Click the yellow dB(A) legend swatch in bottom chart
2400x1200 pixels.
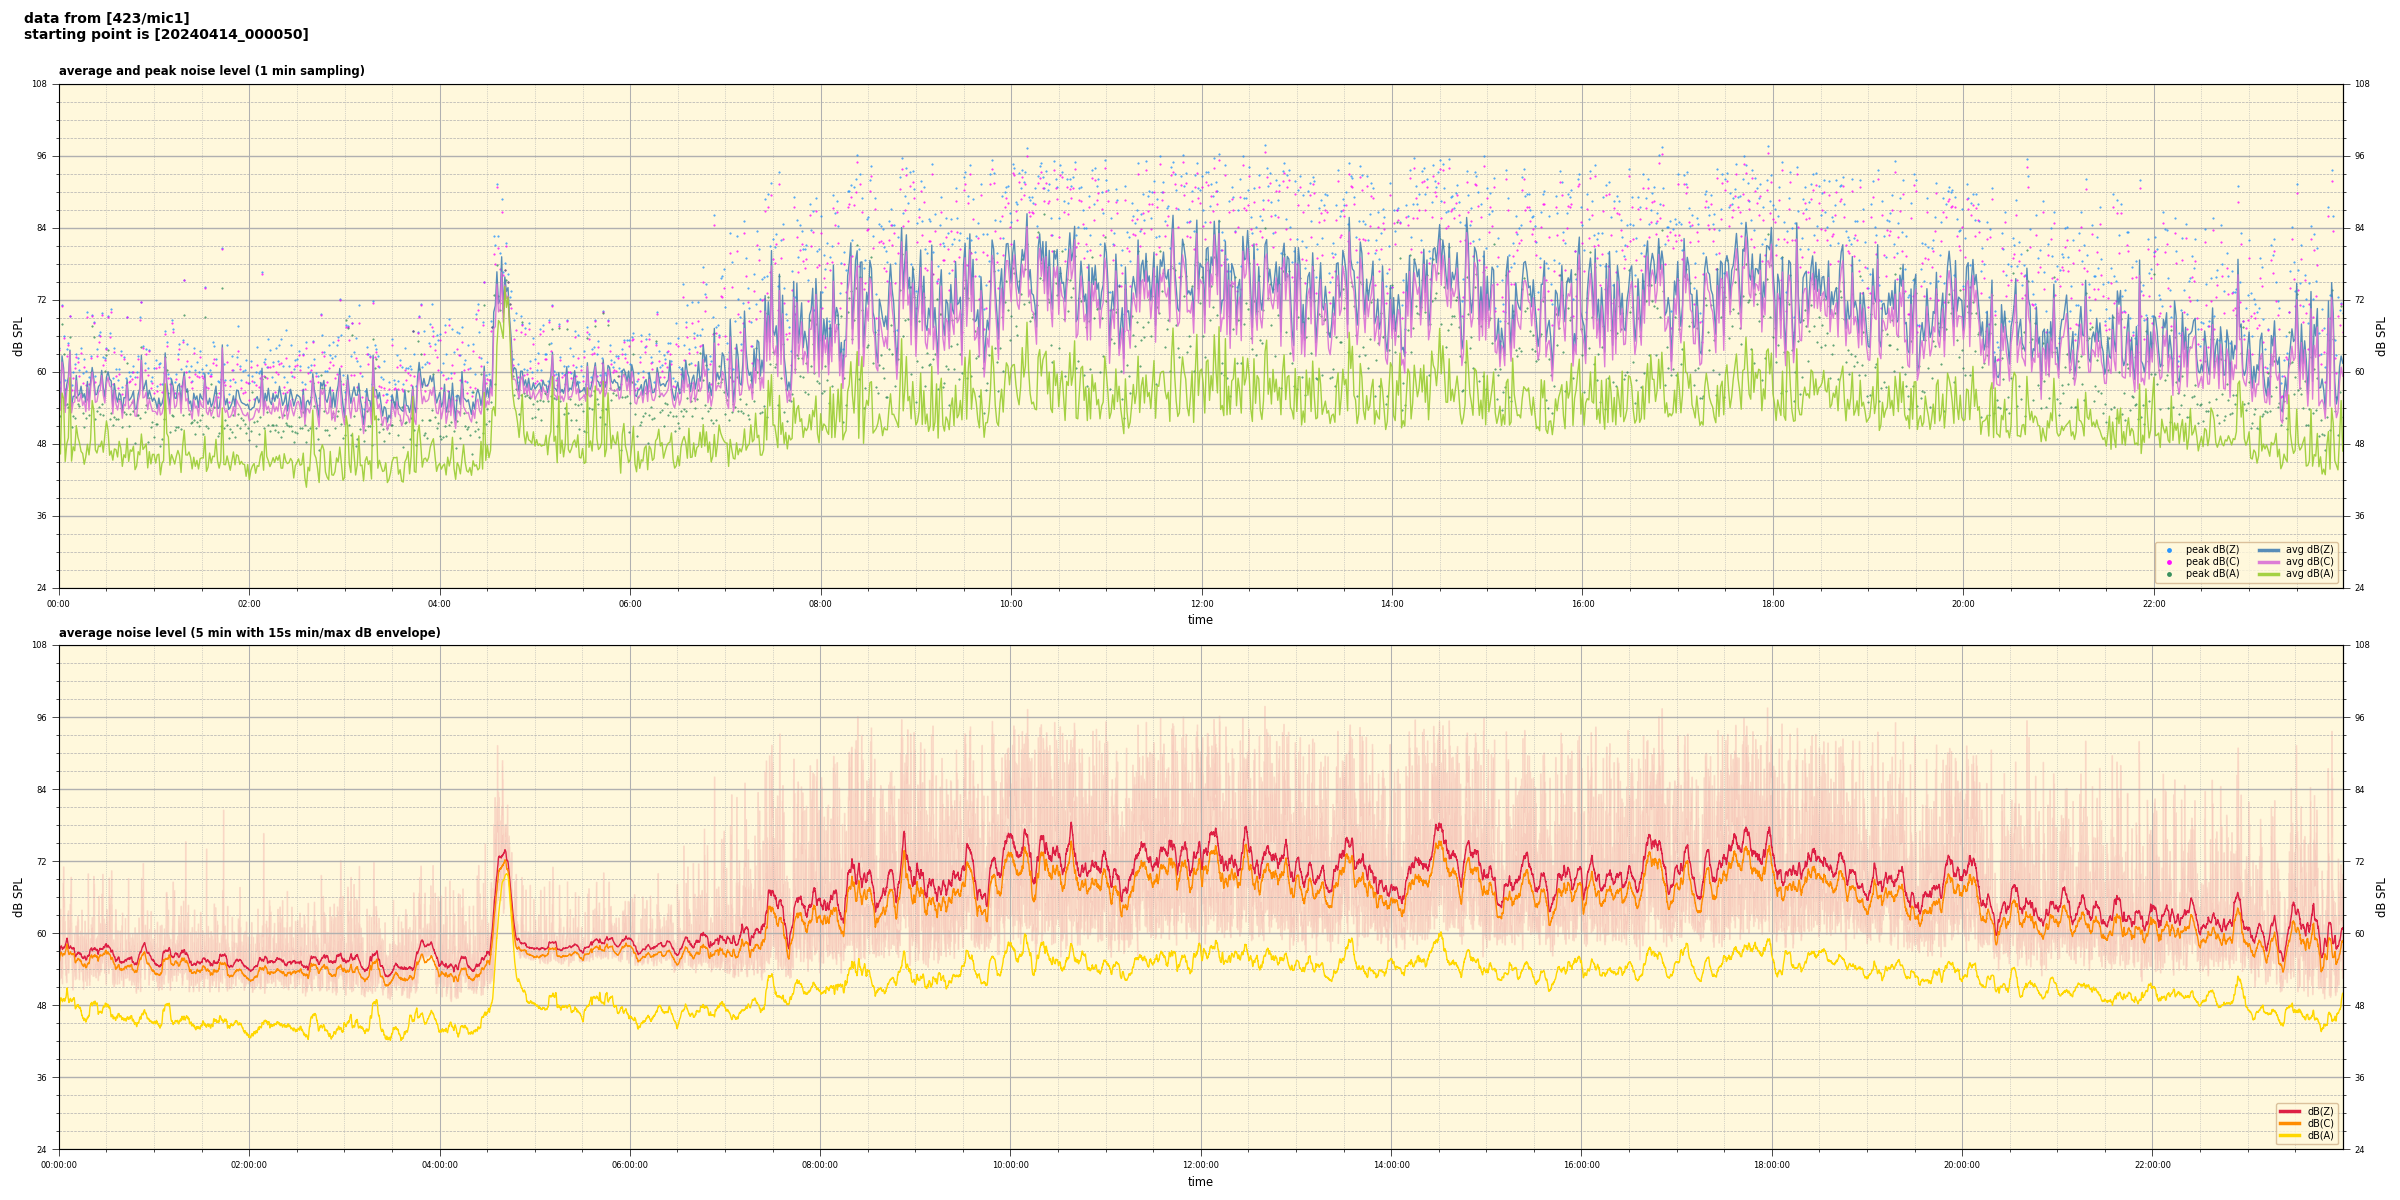2289,1136
